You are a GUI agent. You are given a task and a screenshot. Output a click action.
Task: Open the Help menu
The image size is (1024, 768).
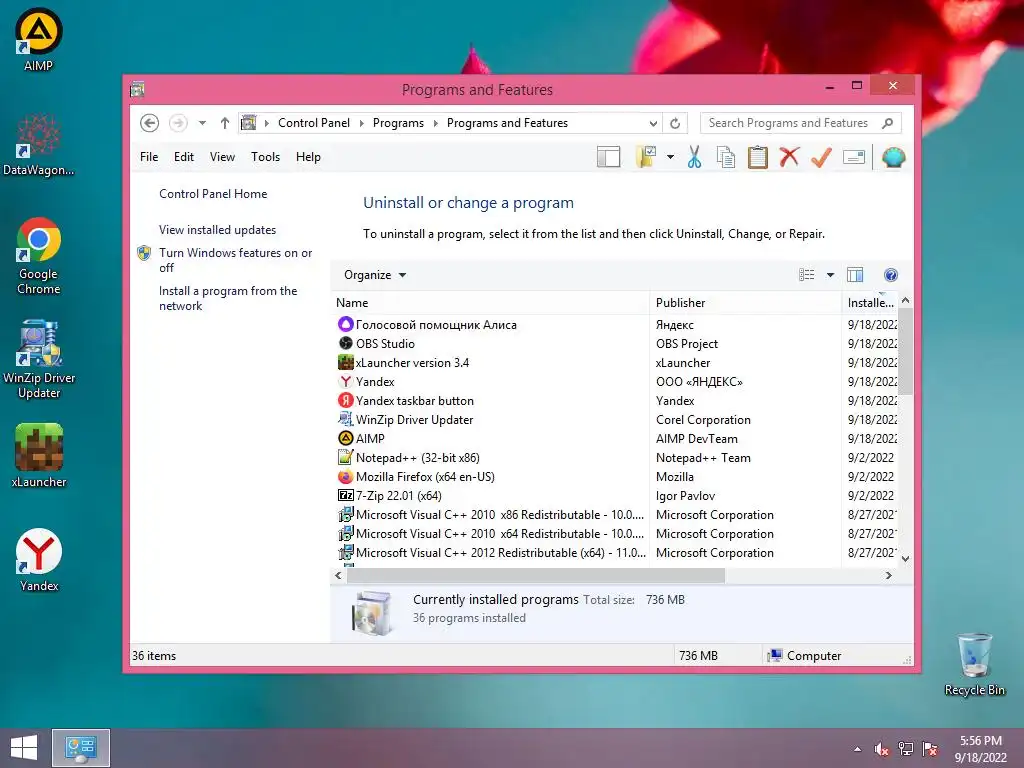click(308, 157)
